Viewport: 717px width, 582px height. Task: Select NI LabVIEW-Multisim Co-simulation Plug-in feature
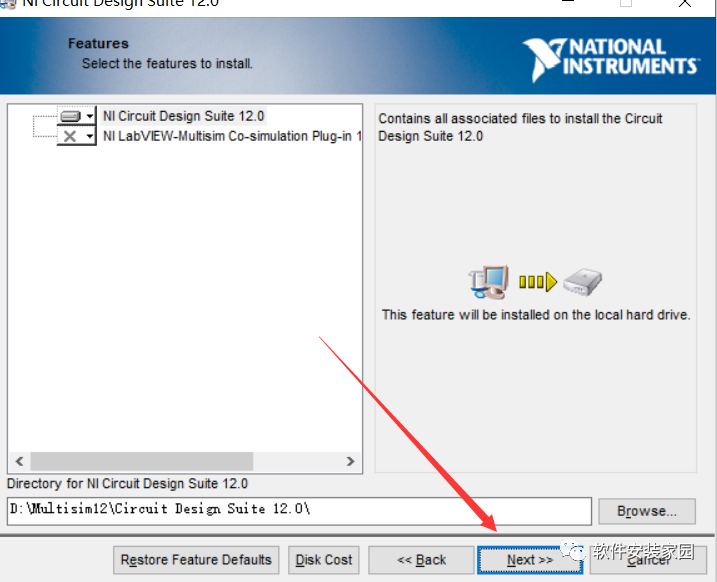(x=232, y=136)
